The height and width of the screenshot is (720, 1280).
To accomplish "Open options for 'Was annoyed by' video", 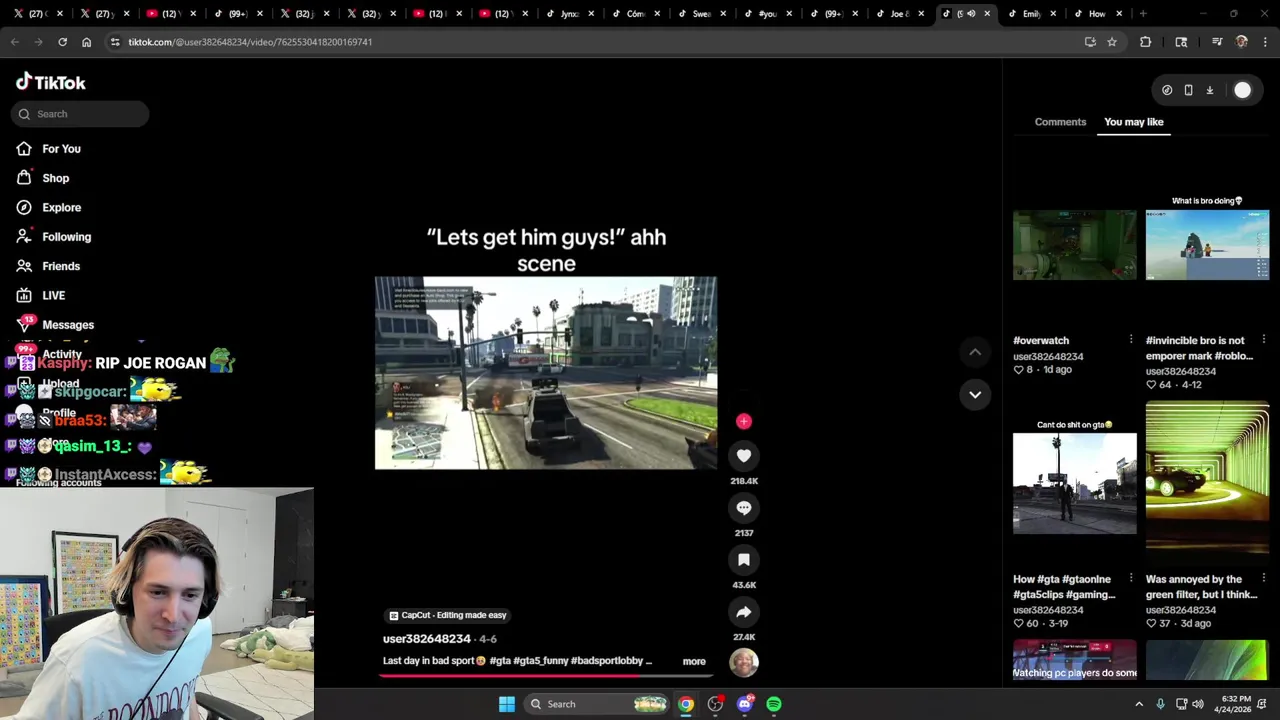I will pos(1264,578).
